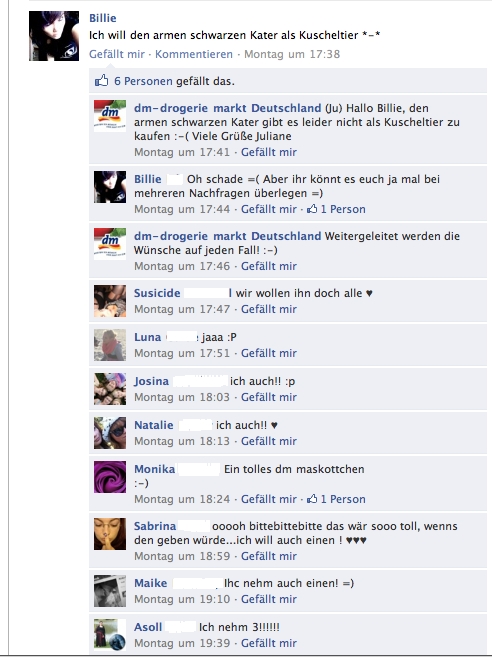This screenshot has height=657, width=492.
Task: Show the 6 Personen who like this
Action: click(x=143, y=81)
